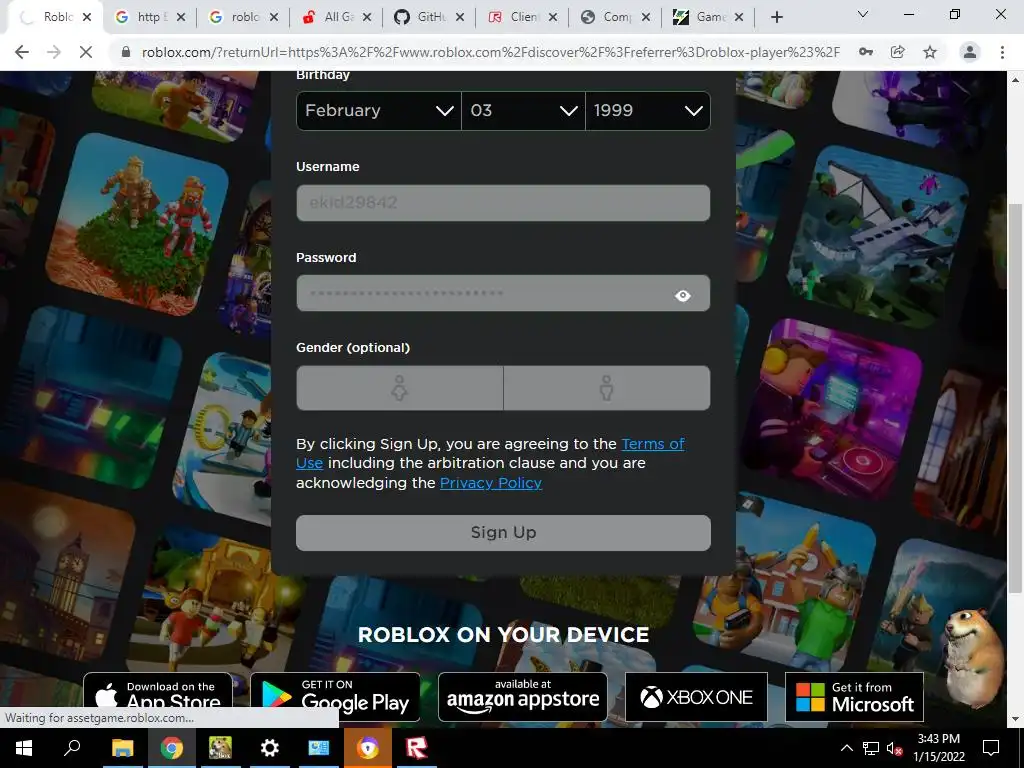Image resolution: width=1024 pixels, height=768 pixels.
Task: Open the tab search chevron
Action: click(x=863, y=14)
